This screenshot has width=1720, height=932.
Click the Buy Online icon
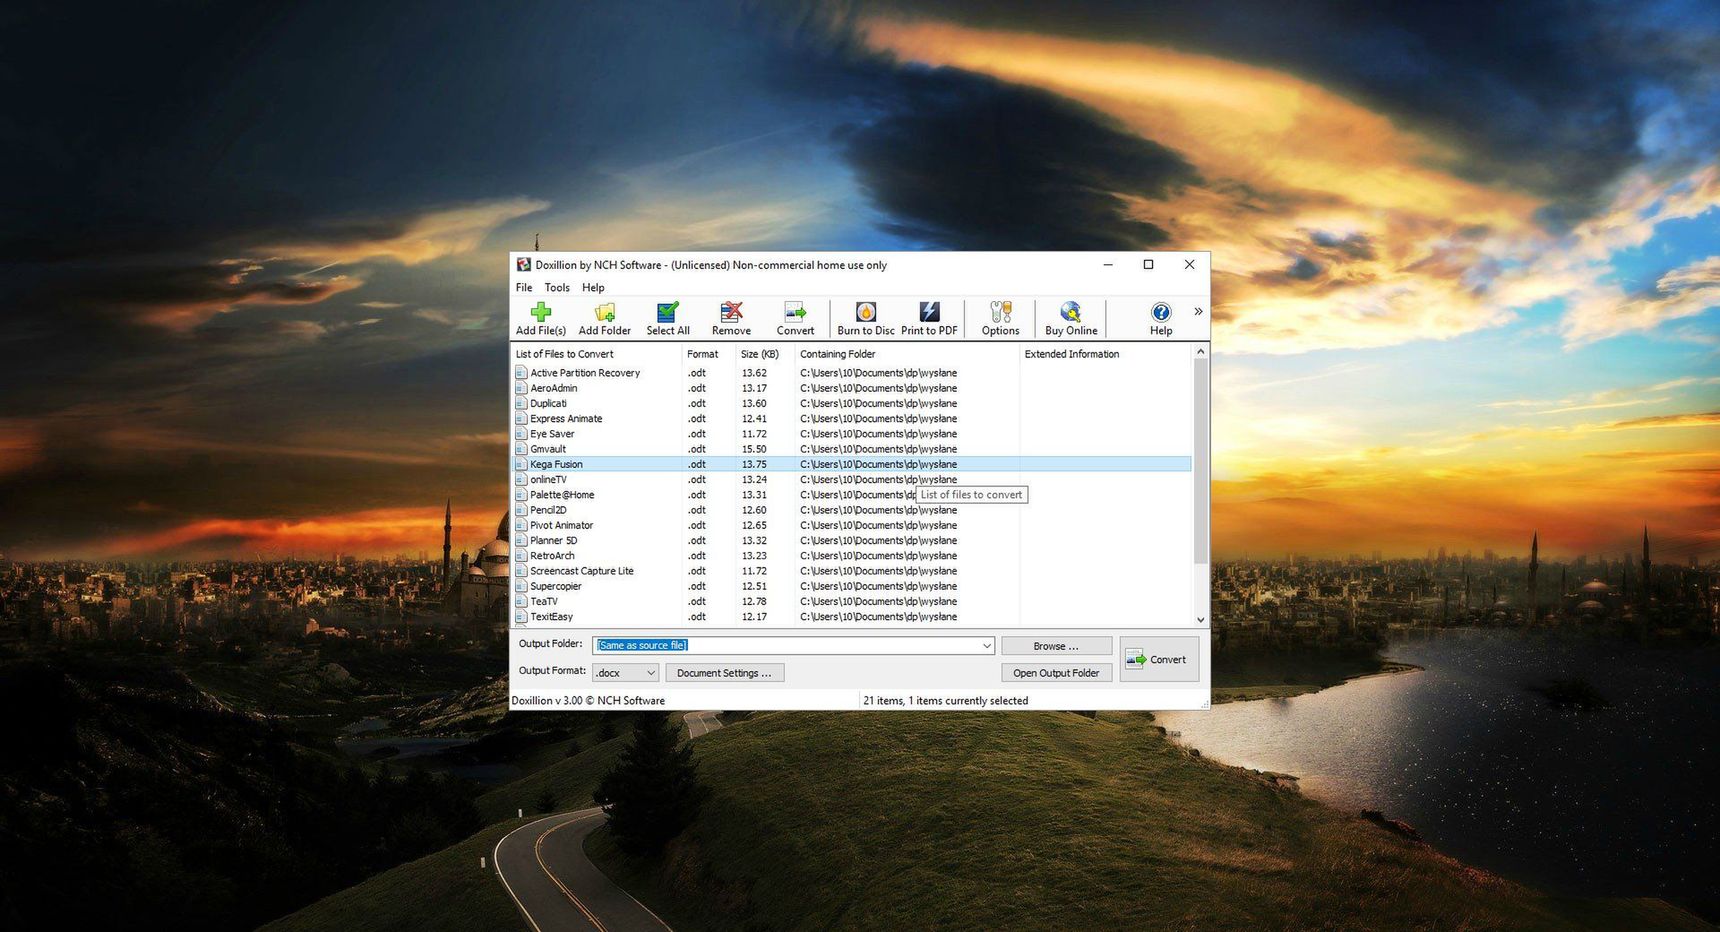[x=1071, y=319]
